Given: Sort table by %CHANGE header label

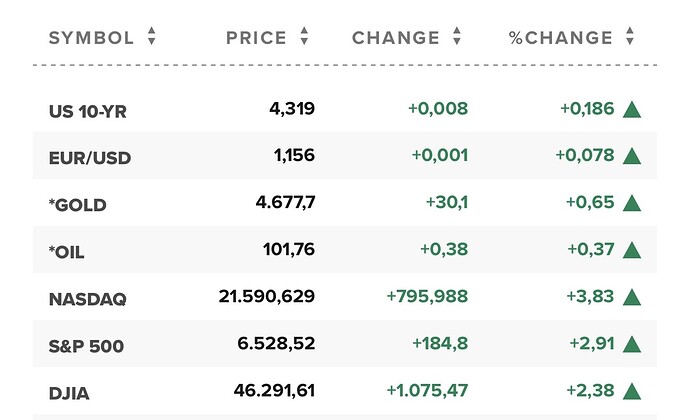Looking at the screenshot, I should [x=560, y=38].
